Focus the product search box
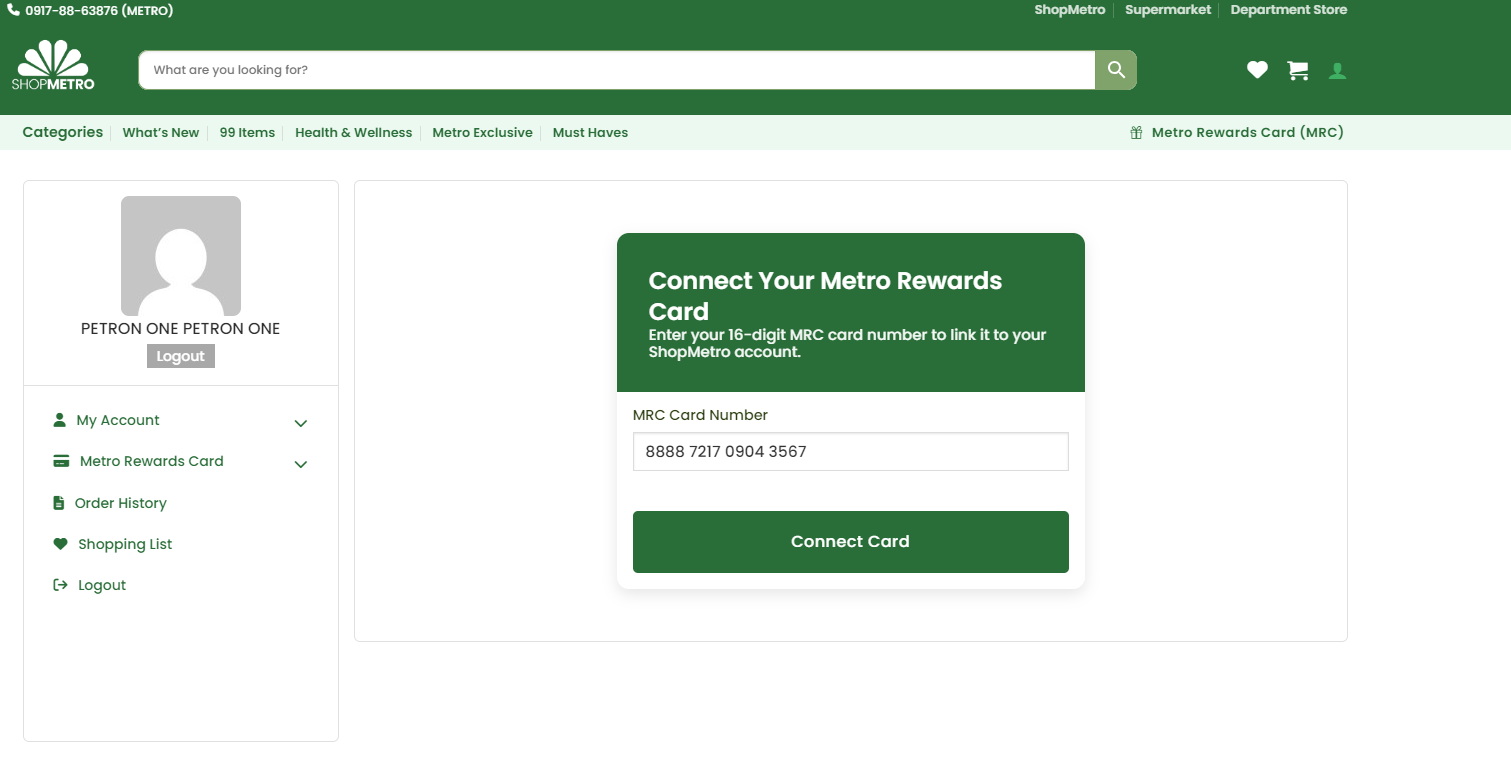 click(617, 70)
